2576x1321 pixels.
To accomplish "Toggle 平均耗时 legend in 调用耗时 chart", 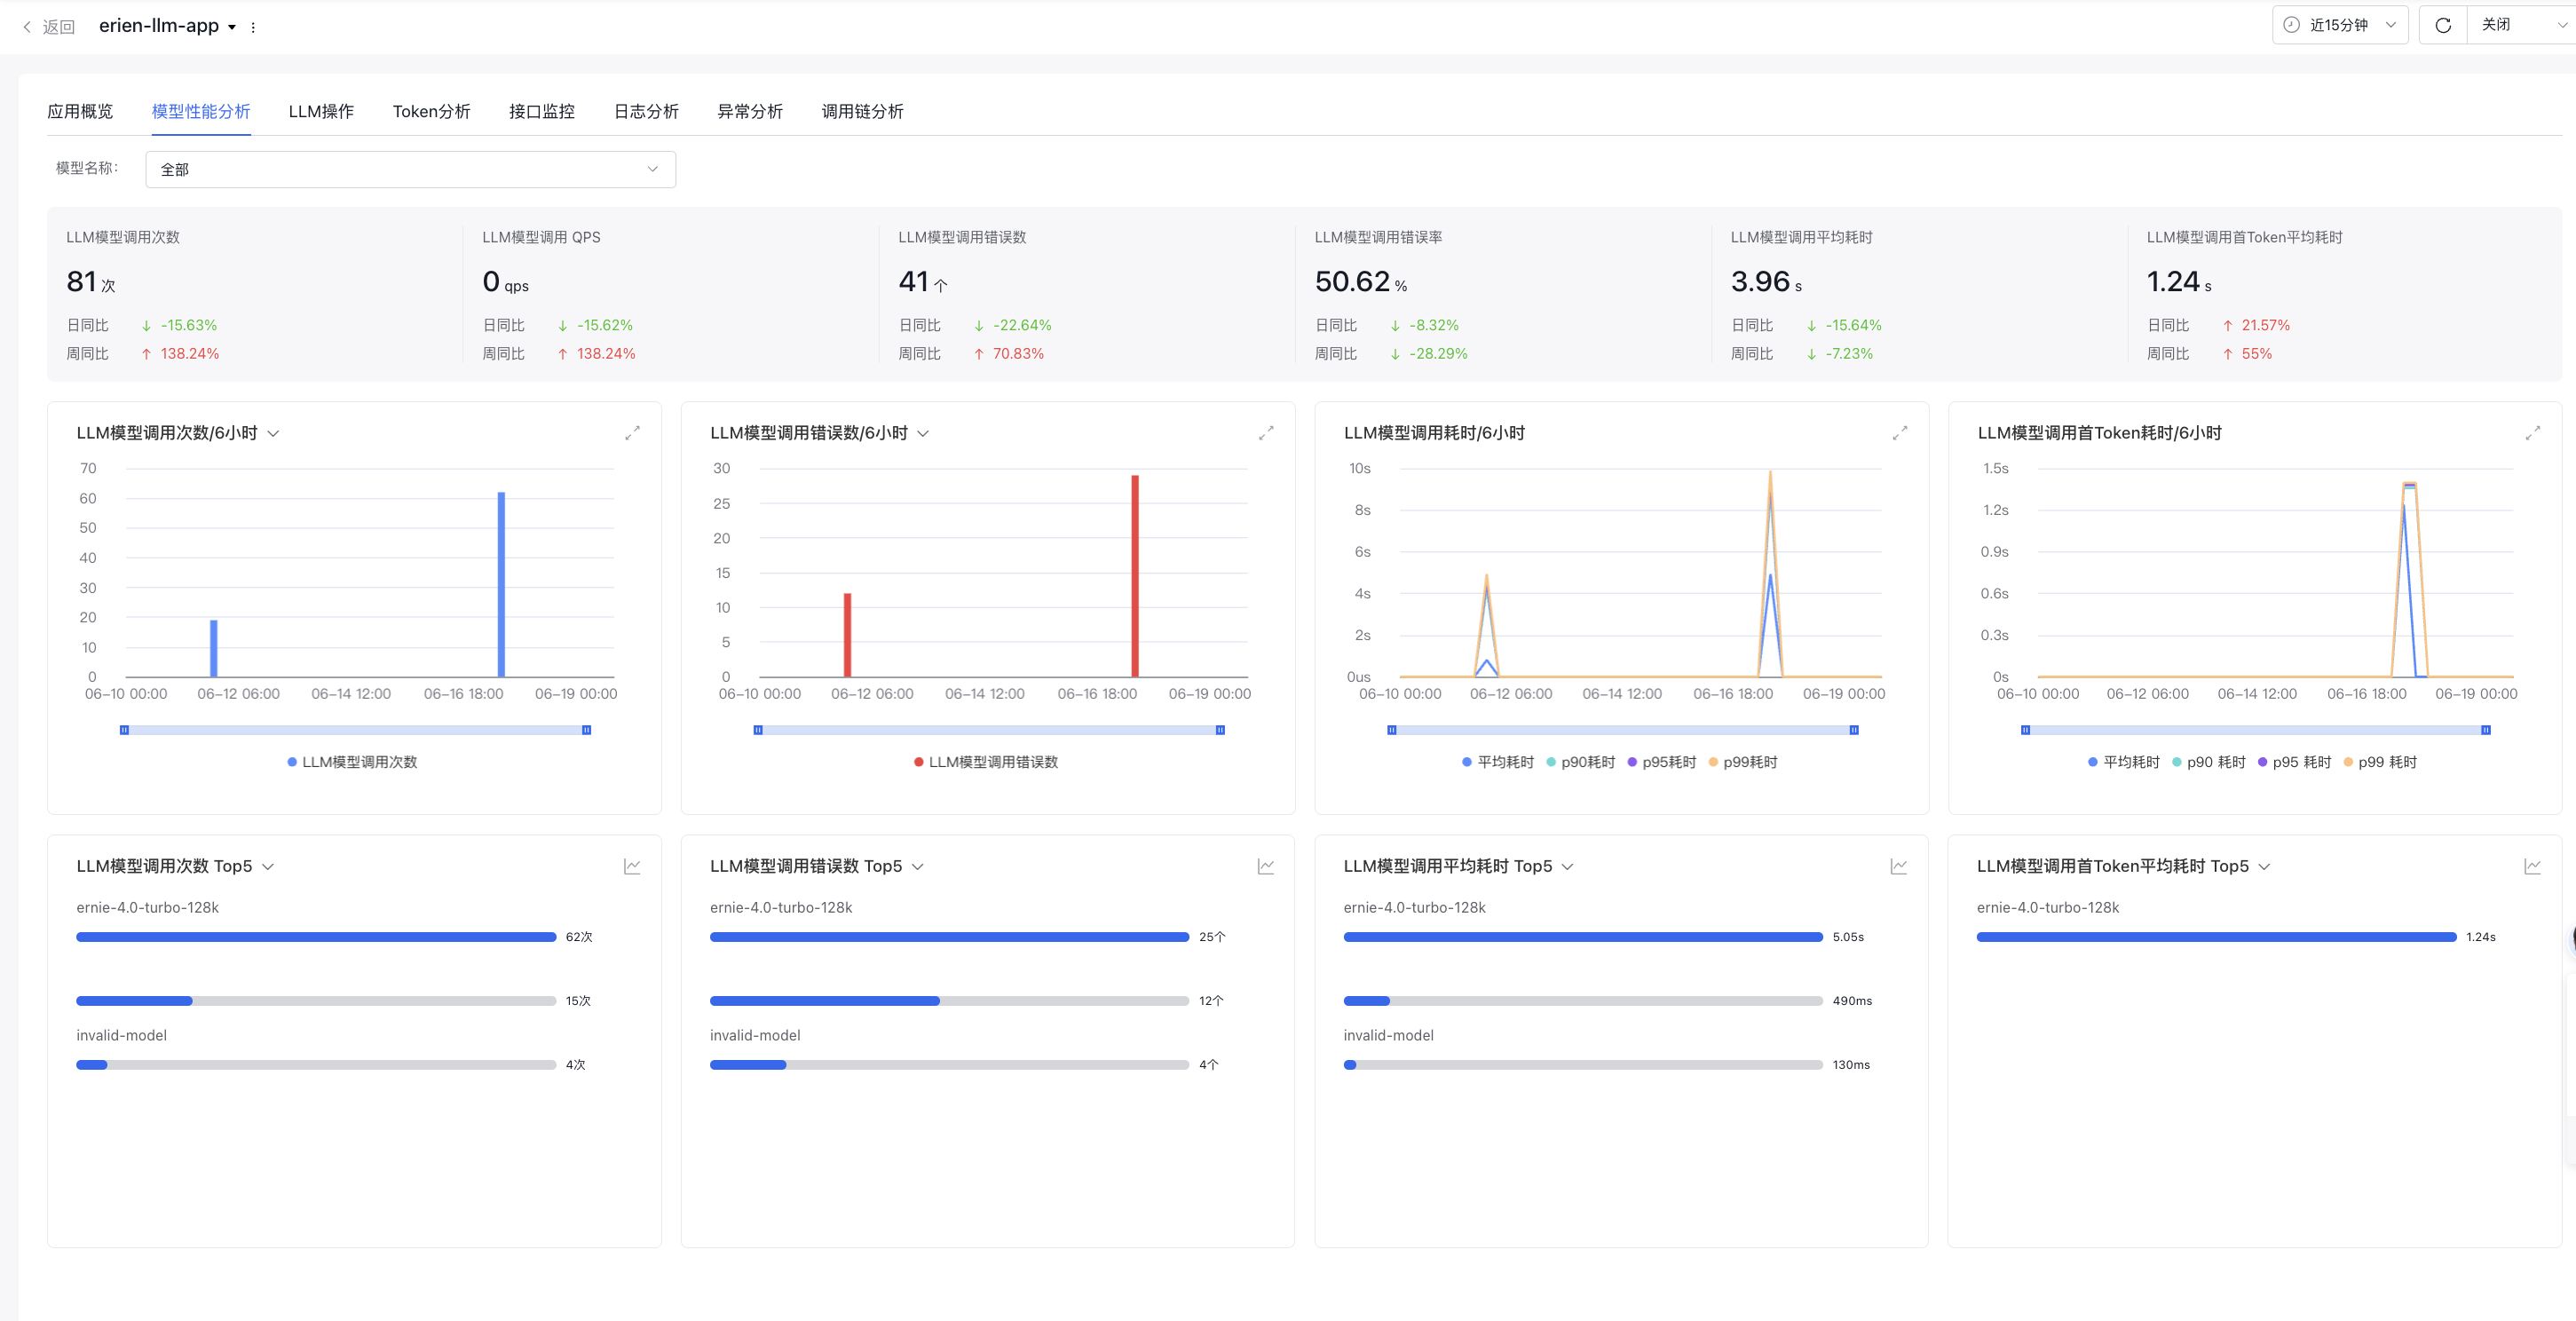I will tap(1498, 762).
